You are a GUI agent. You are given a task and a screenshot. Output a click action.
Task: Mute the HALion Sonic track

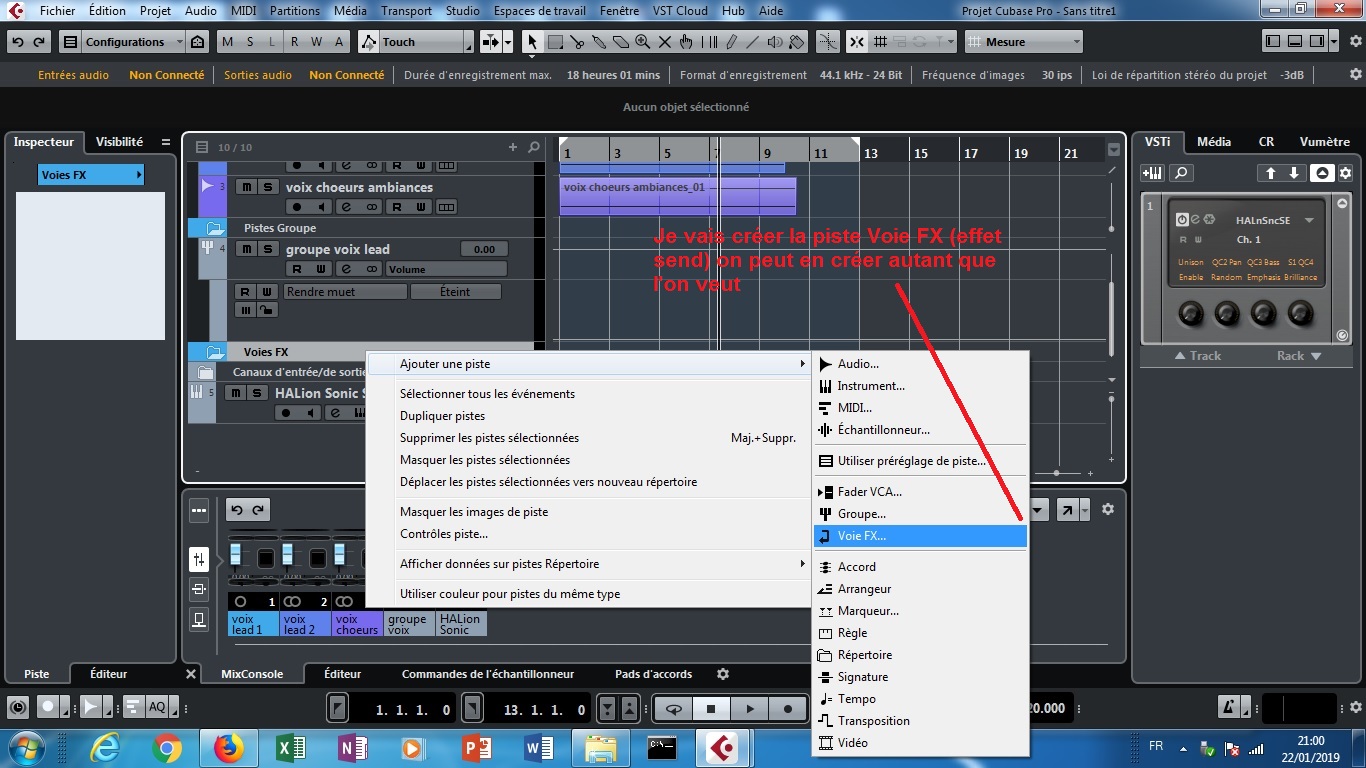click(x=235, y=393)
